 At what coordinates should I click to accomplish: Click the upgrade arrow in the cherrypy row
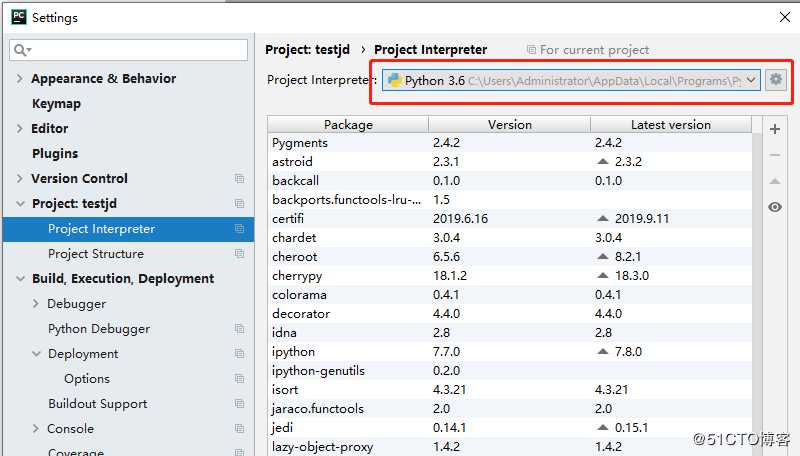click(x=603, y=276)
